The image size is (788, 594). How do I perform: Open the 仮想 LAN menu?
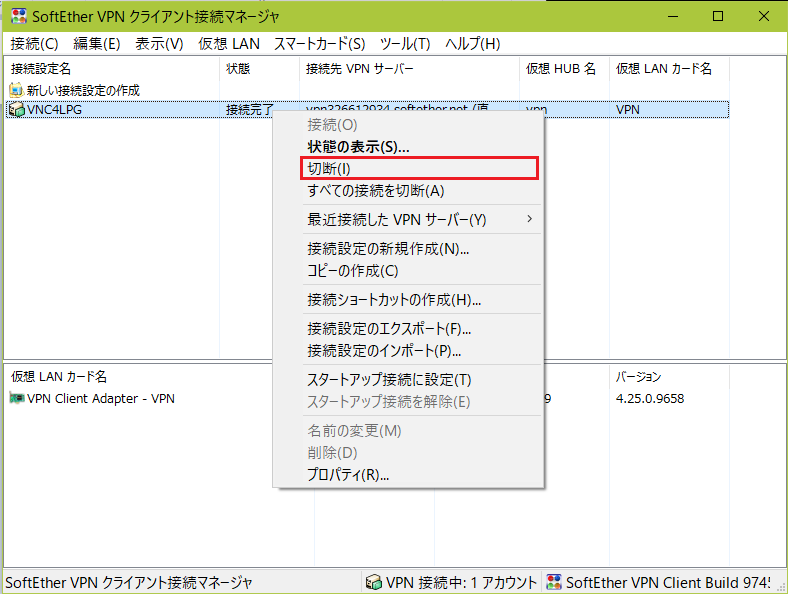[229, 44]
